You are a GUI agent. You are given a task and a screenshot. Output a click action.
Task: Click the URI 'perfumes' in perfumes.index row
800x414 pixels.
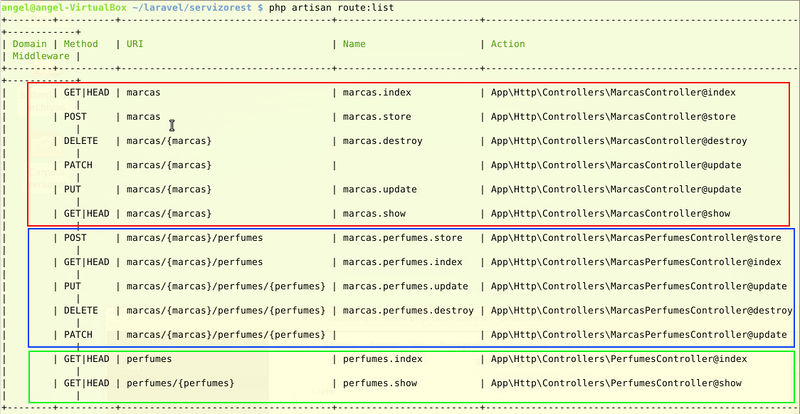coord(149,359)
